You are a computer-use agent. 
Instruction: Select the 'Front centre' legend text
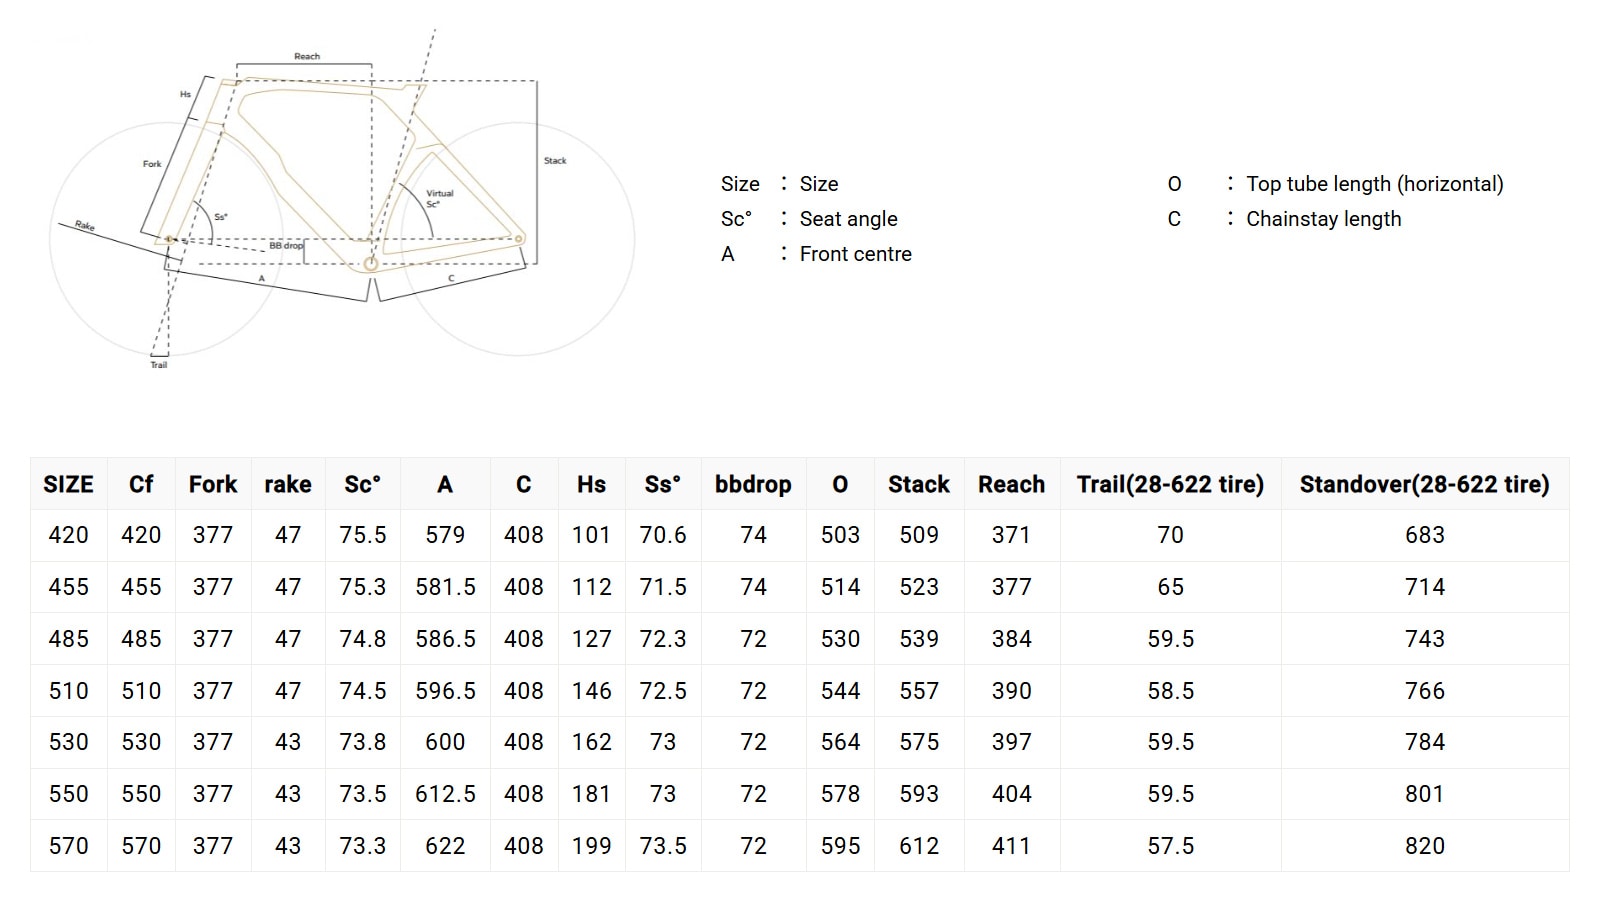click(855, 254)
